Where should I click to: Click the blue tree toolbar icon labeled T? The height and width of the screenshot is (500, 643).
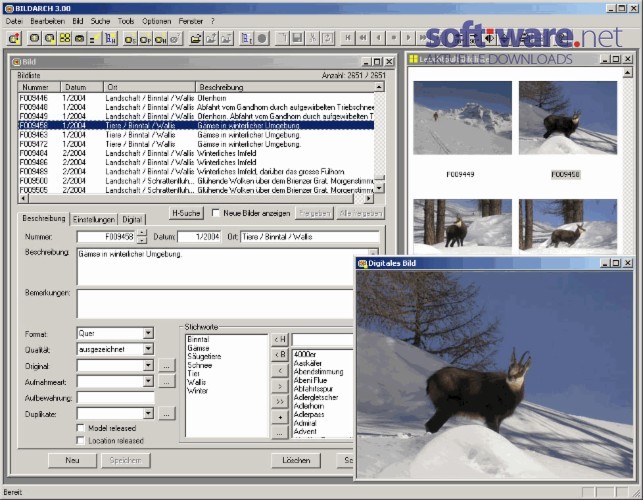[x=246, y=39]
